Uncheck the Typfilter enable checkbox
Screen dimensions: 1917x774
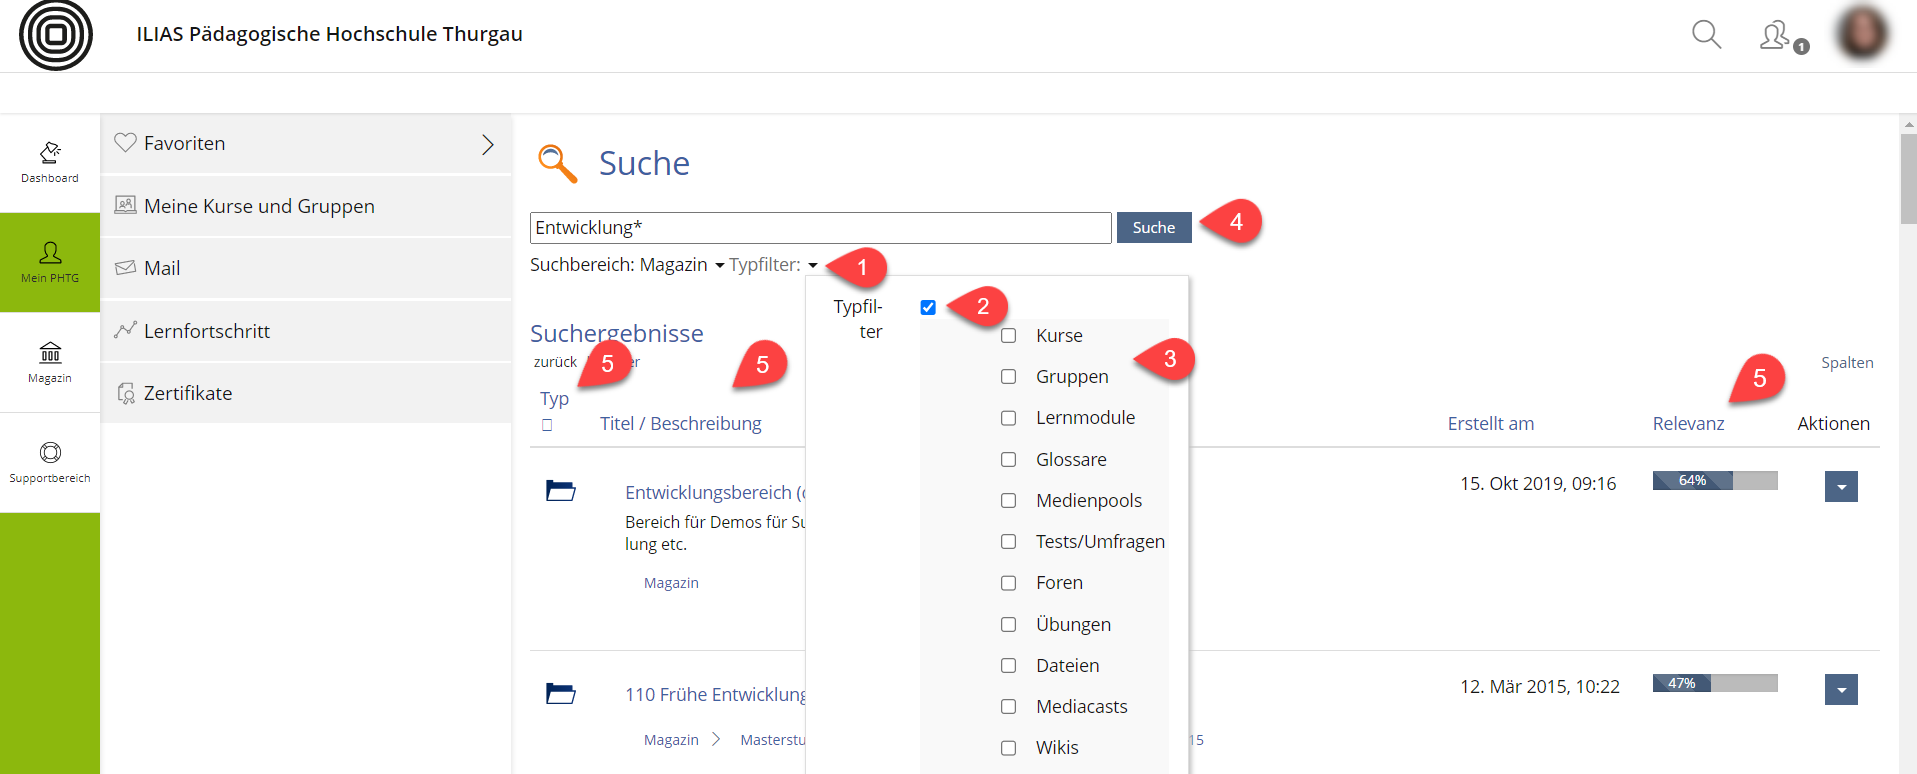click(928, 308)
